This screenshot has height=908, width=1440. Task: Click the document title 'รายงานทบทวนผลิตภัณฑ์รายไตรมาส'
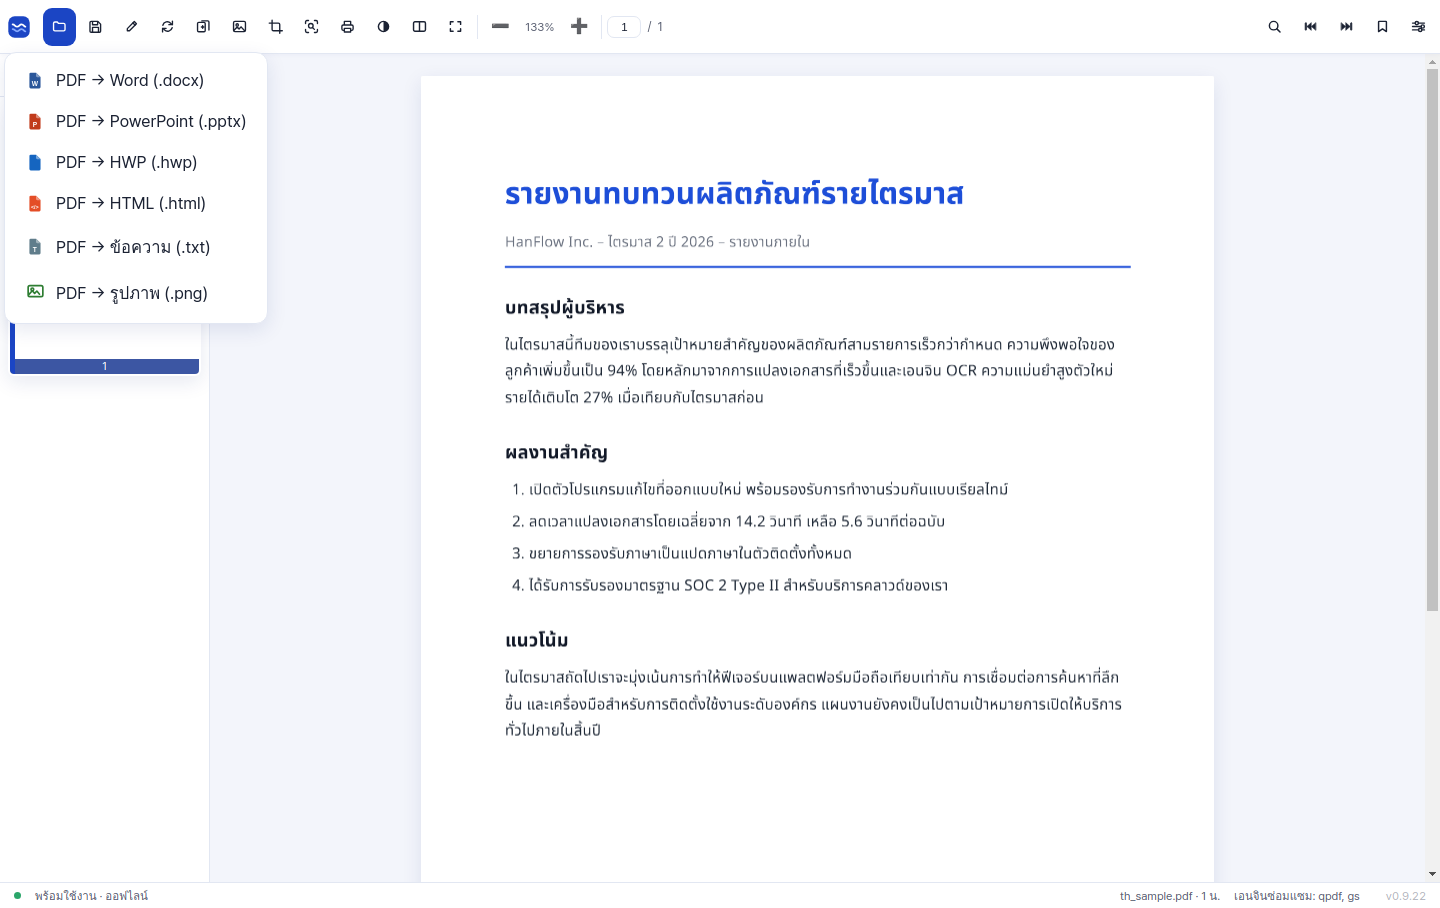click(x=734, y=193)
